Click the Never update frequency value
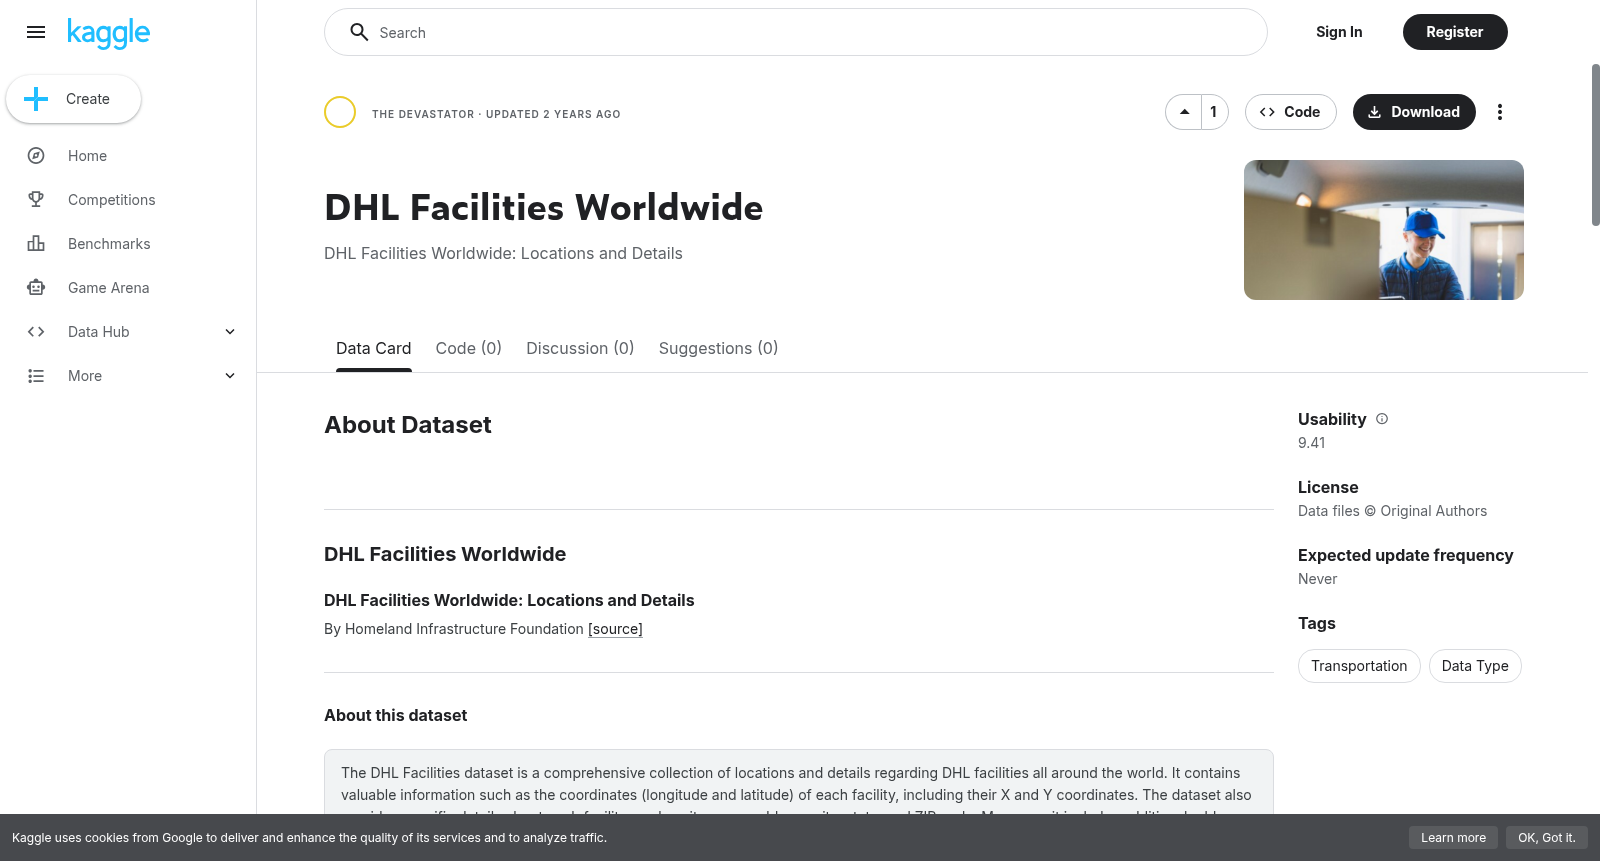The width and height of the screenshot is (1600, 861). click(x=1317, y=579)
